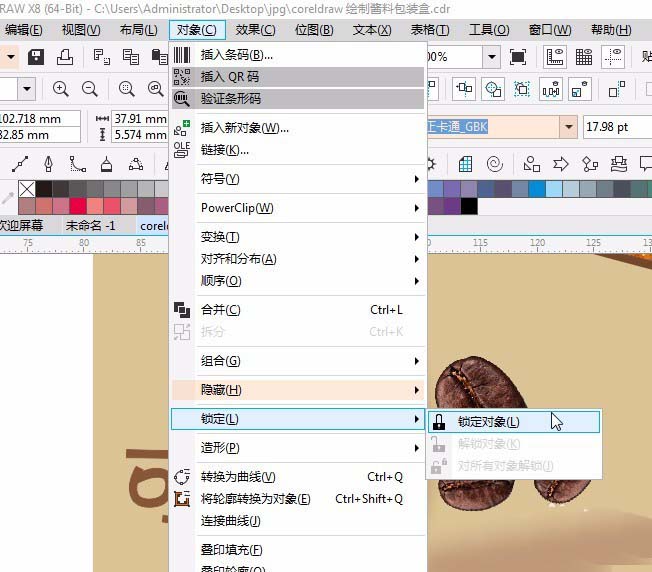Click the font size field 17.98 pt
The image size is (652, 572).
617,127
